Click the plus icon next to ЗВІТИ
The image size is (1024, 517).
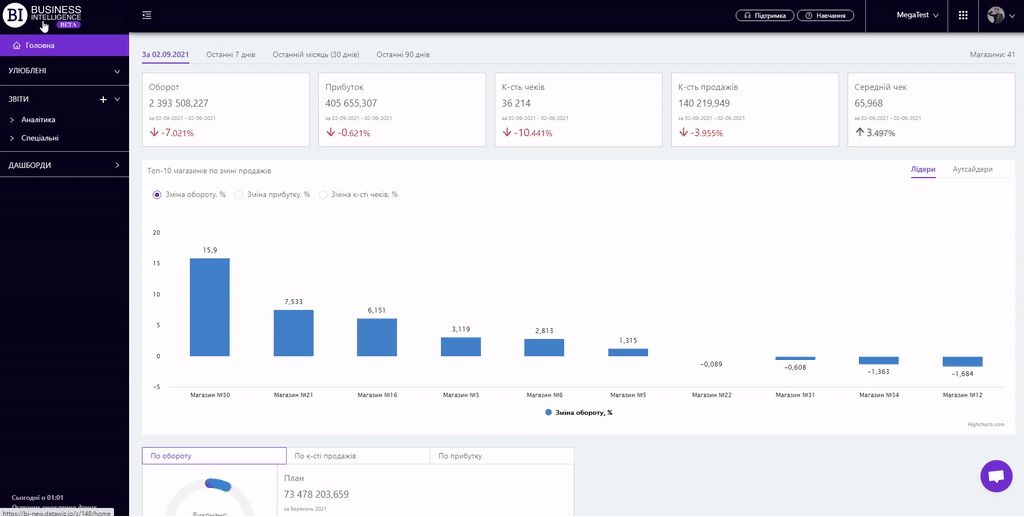click(x=103, y=100)
